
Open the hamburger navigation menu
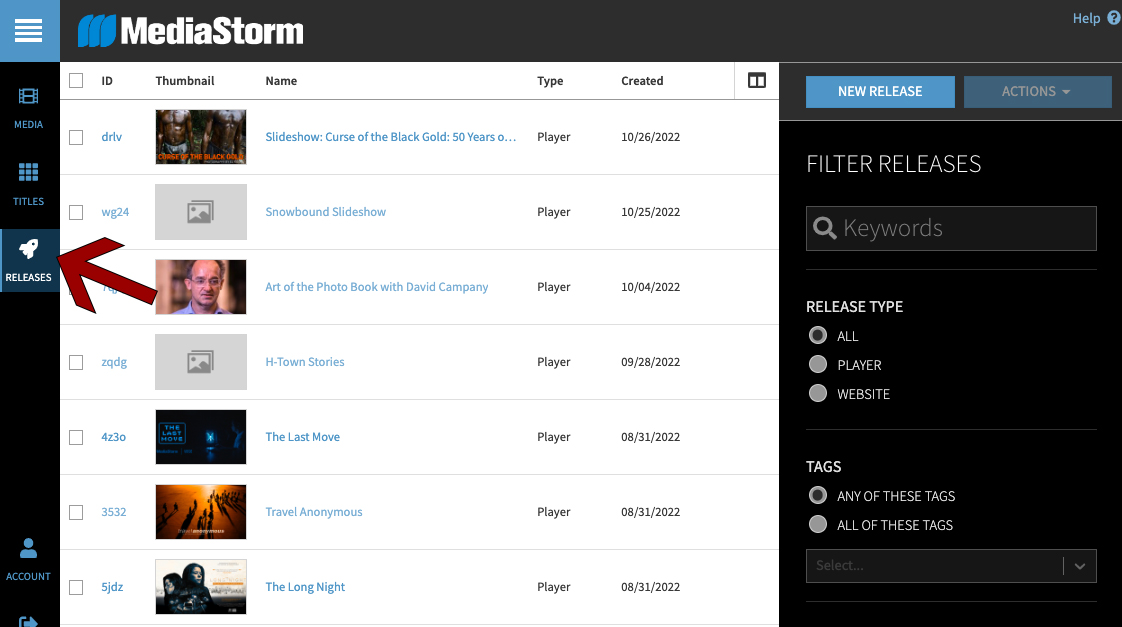(x=29, y=30)
